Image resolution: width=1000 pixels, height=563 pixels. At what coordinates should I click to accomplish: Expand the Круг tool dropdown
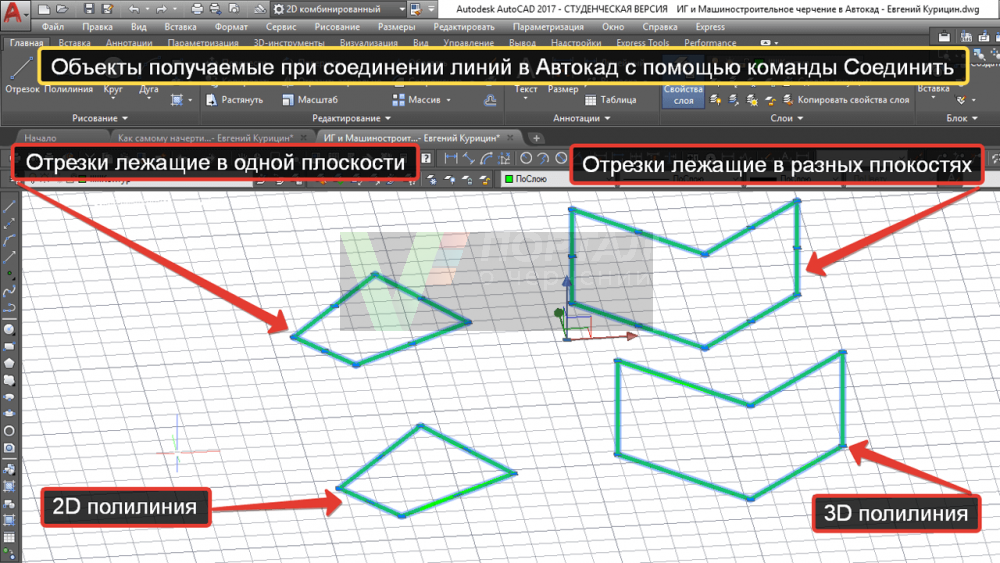tap(113, 99)
